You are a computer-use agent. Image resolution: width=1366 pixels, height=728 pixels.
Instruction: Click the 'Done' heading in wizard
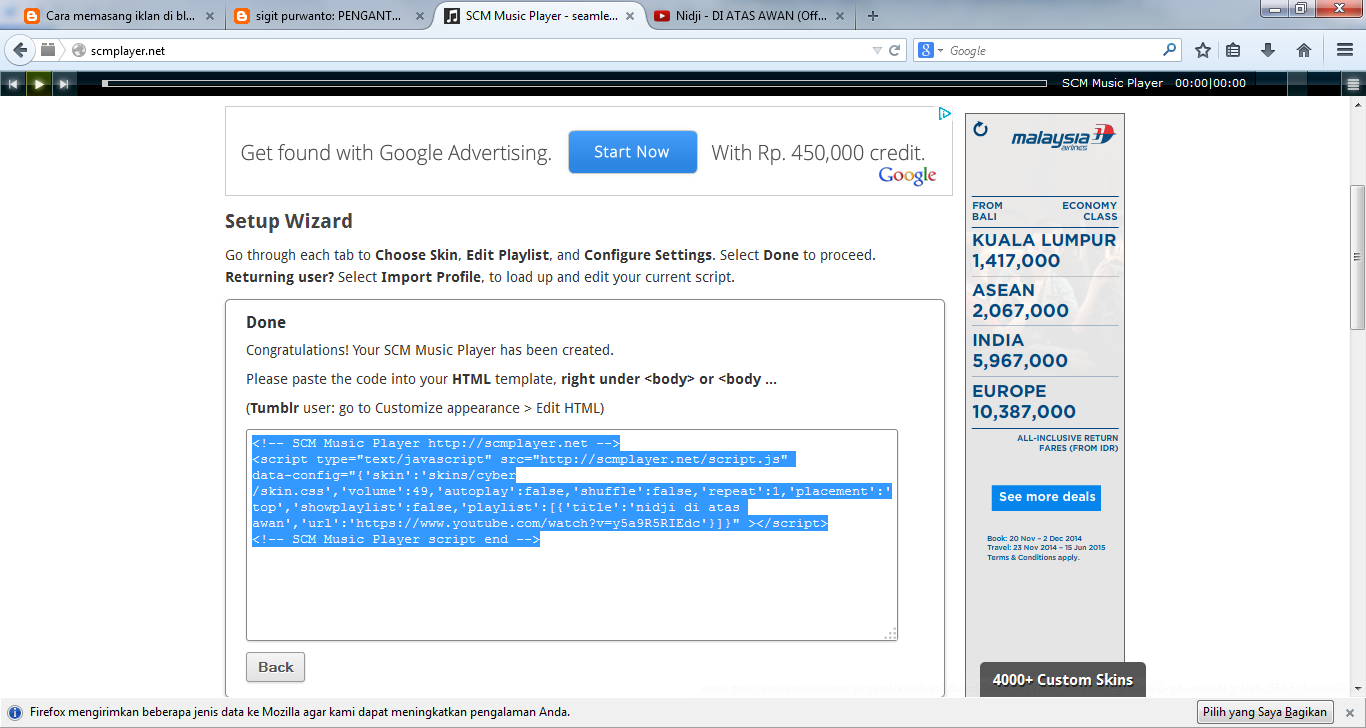(x=266, y=322)
